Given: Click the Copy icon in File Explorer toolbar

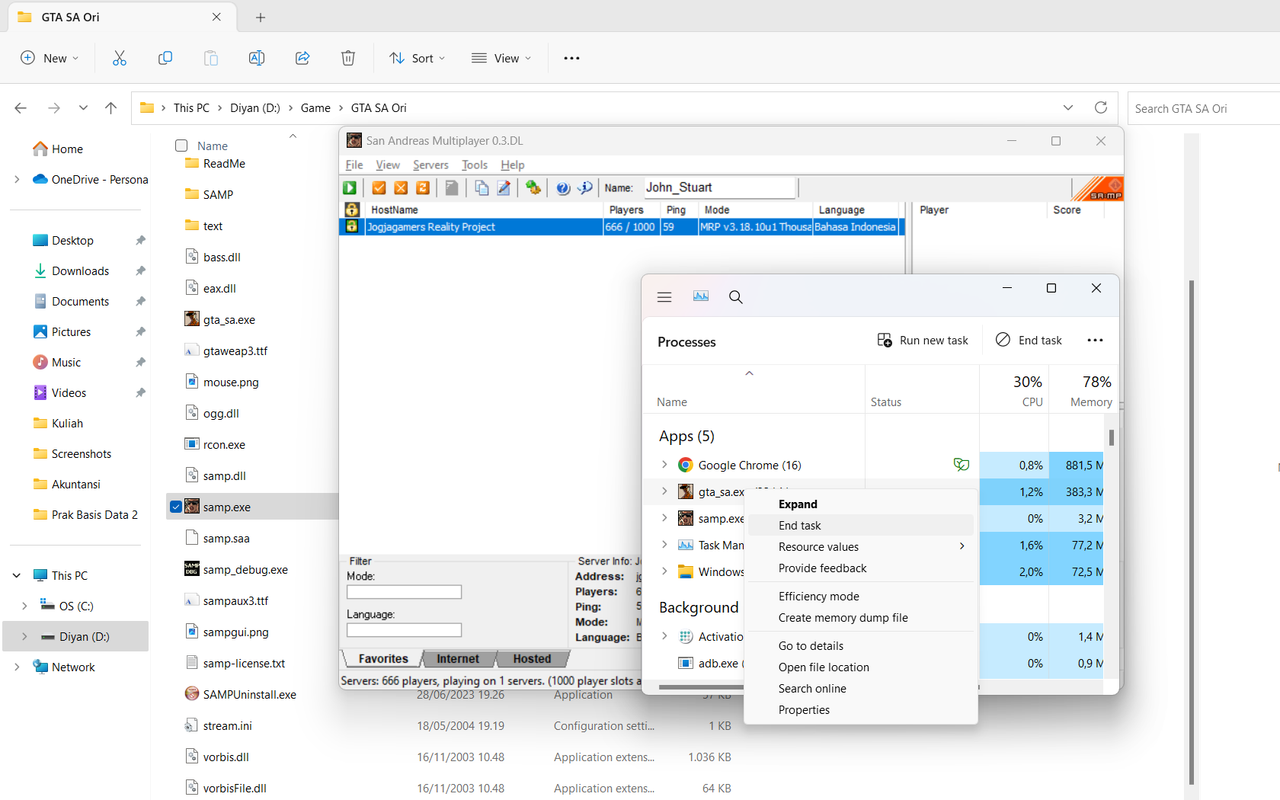Looking at the screenshot, I should (x=166, y=58).
